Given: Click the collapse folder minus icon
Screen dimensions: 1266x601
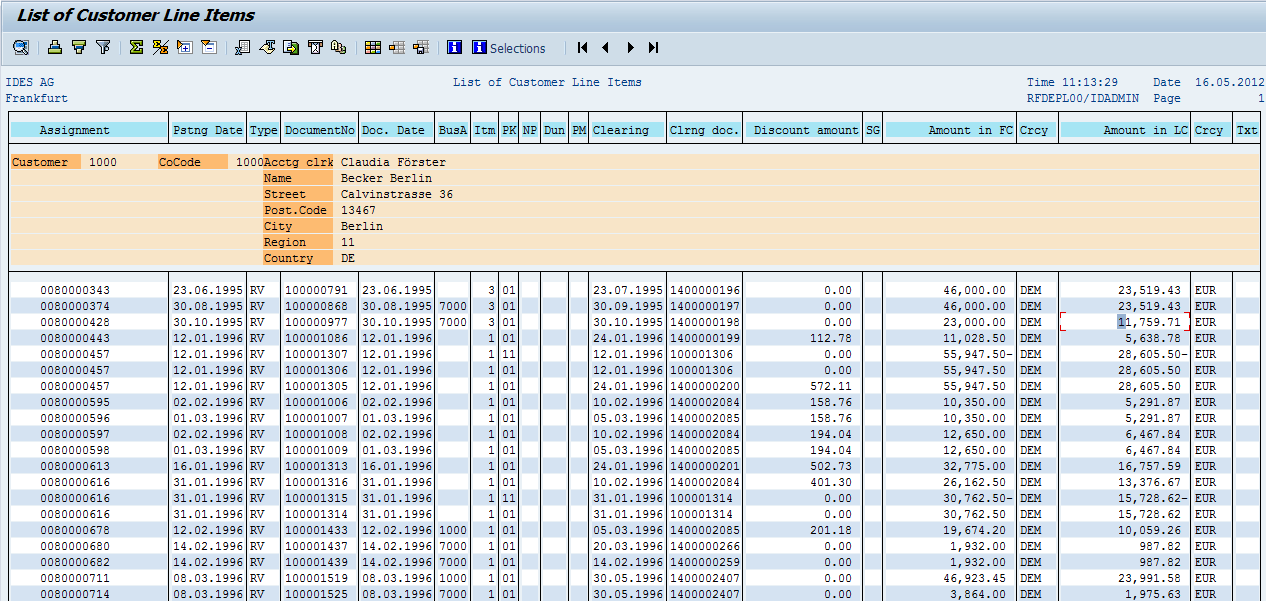Looking at the screenshot, I should [209, 47].
